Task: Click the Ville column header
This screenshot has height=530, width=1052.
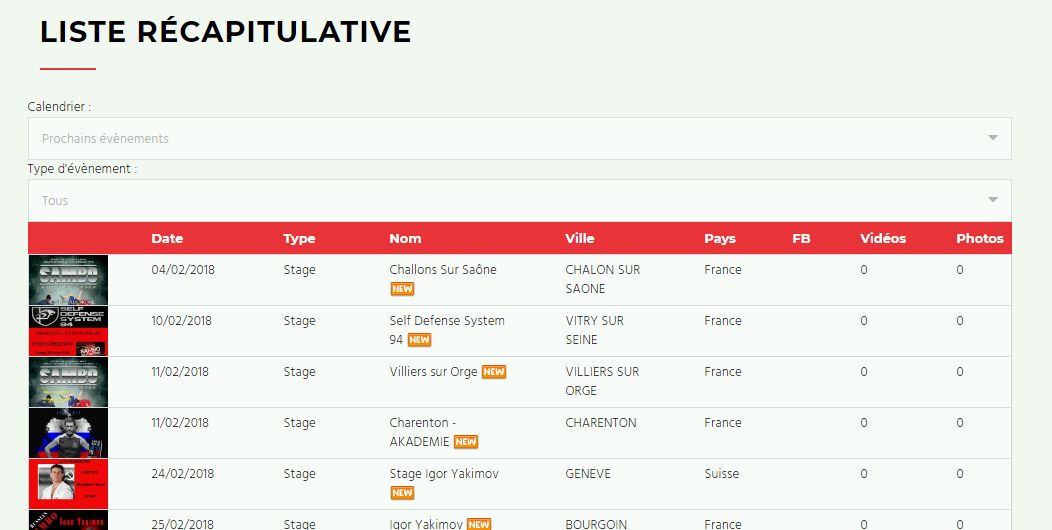Action: [580, 238]
